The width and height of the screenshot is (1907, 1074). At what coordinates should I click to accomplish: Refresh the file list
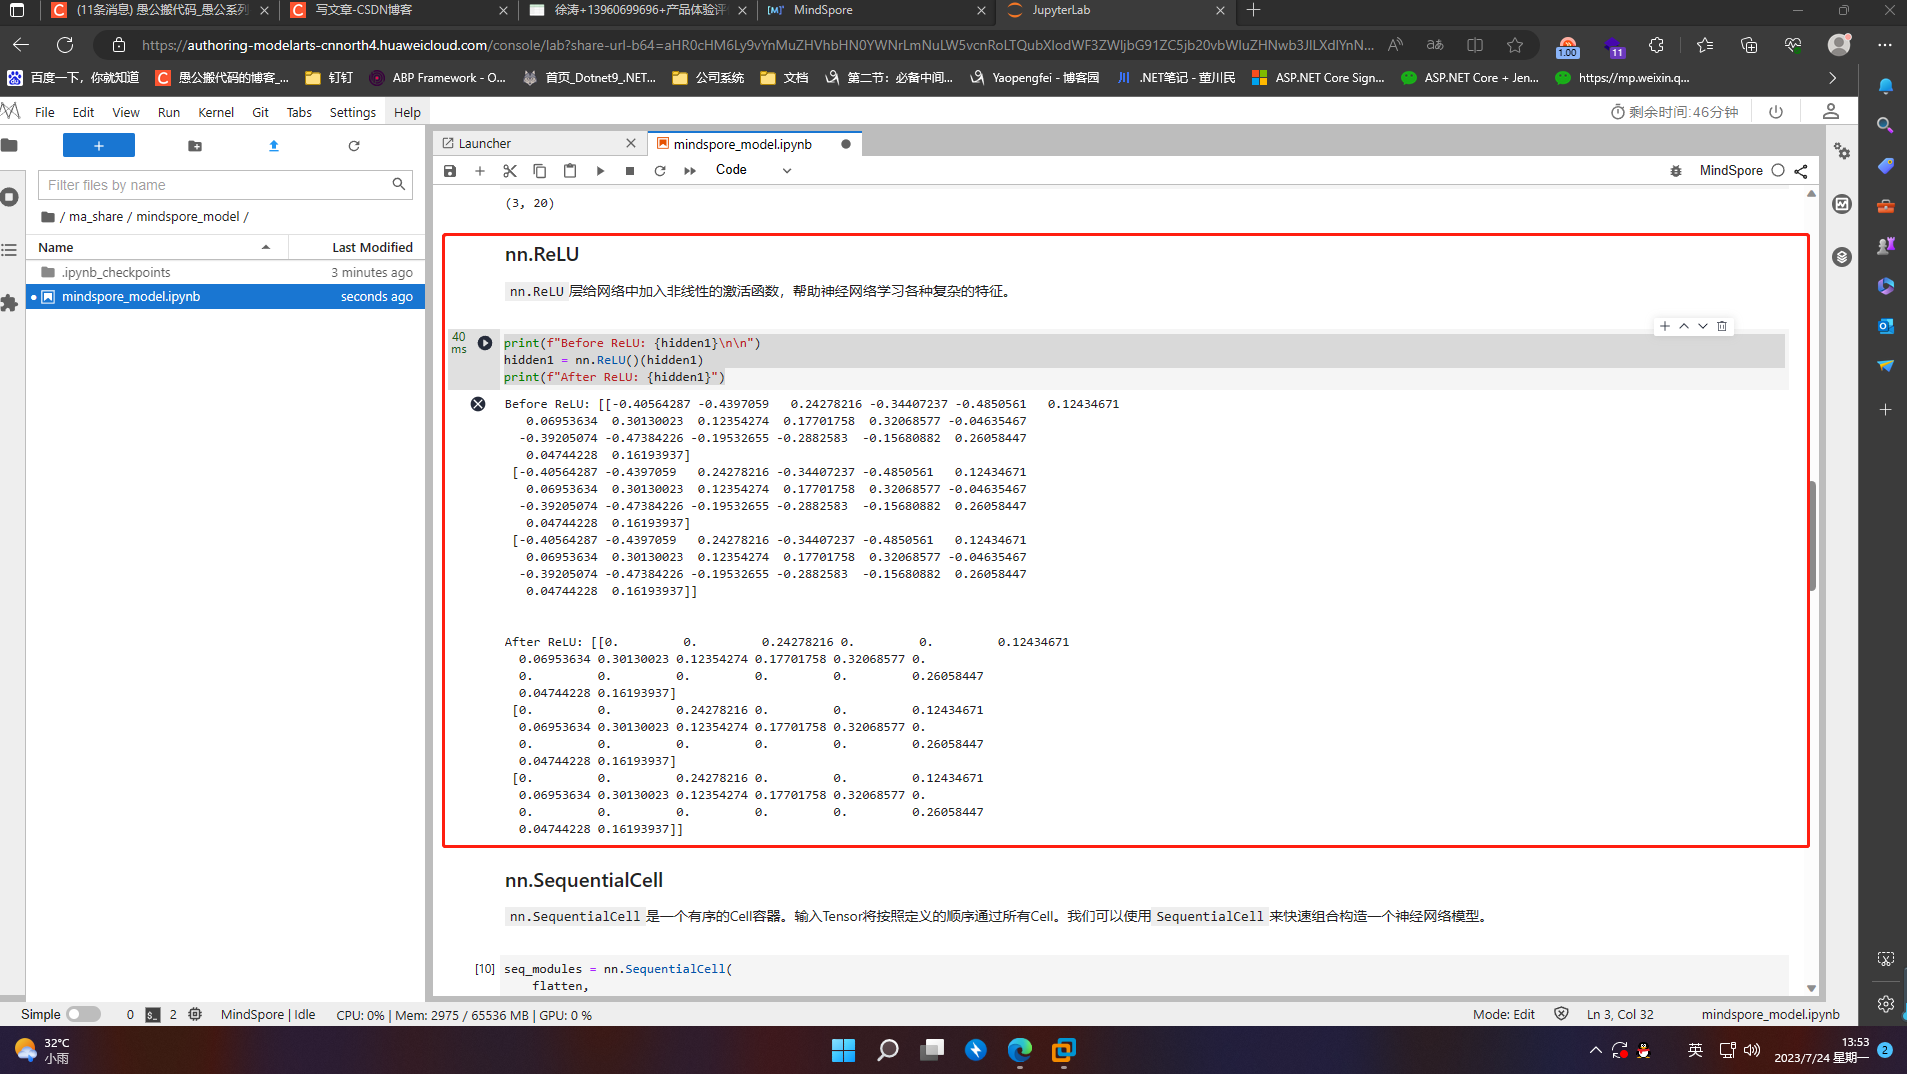tap(354, 146)
